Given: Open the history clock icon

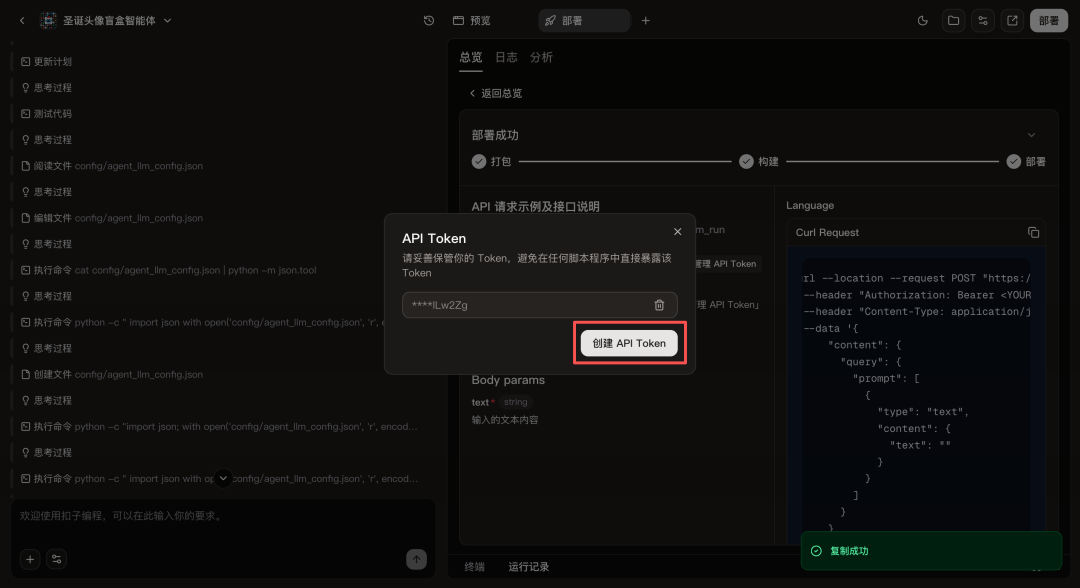Looking at the screenshot, I should (x=429, y=20).
